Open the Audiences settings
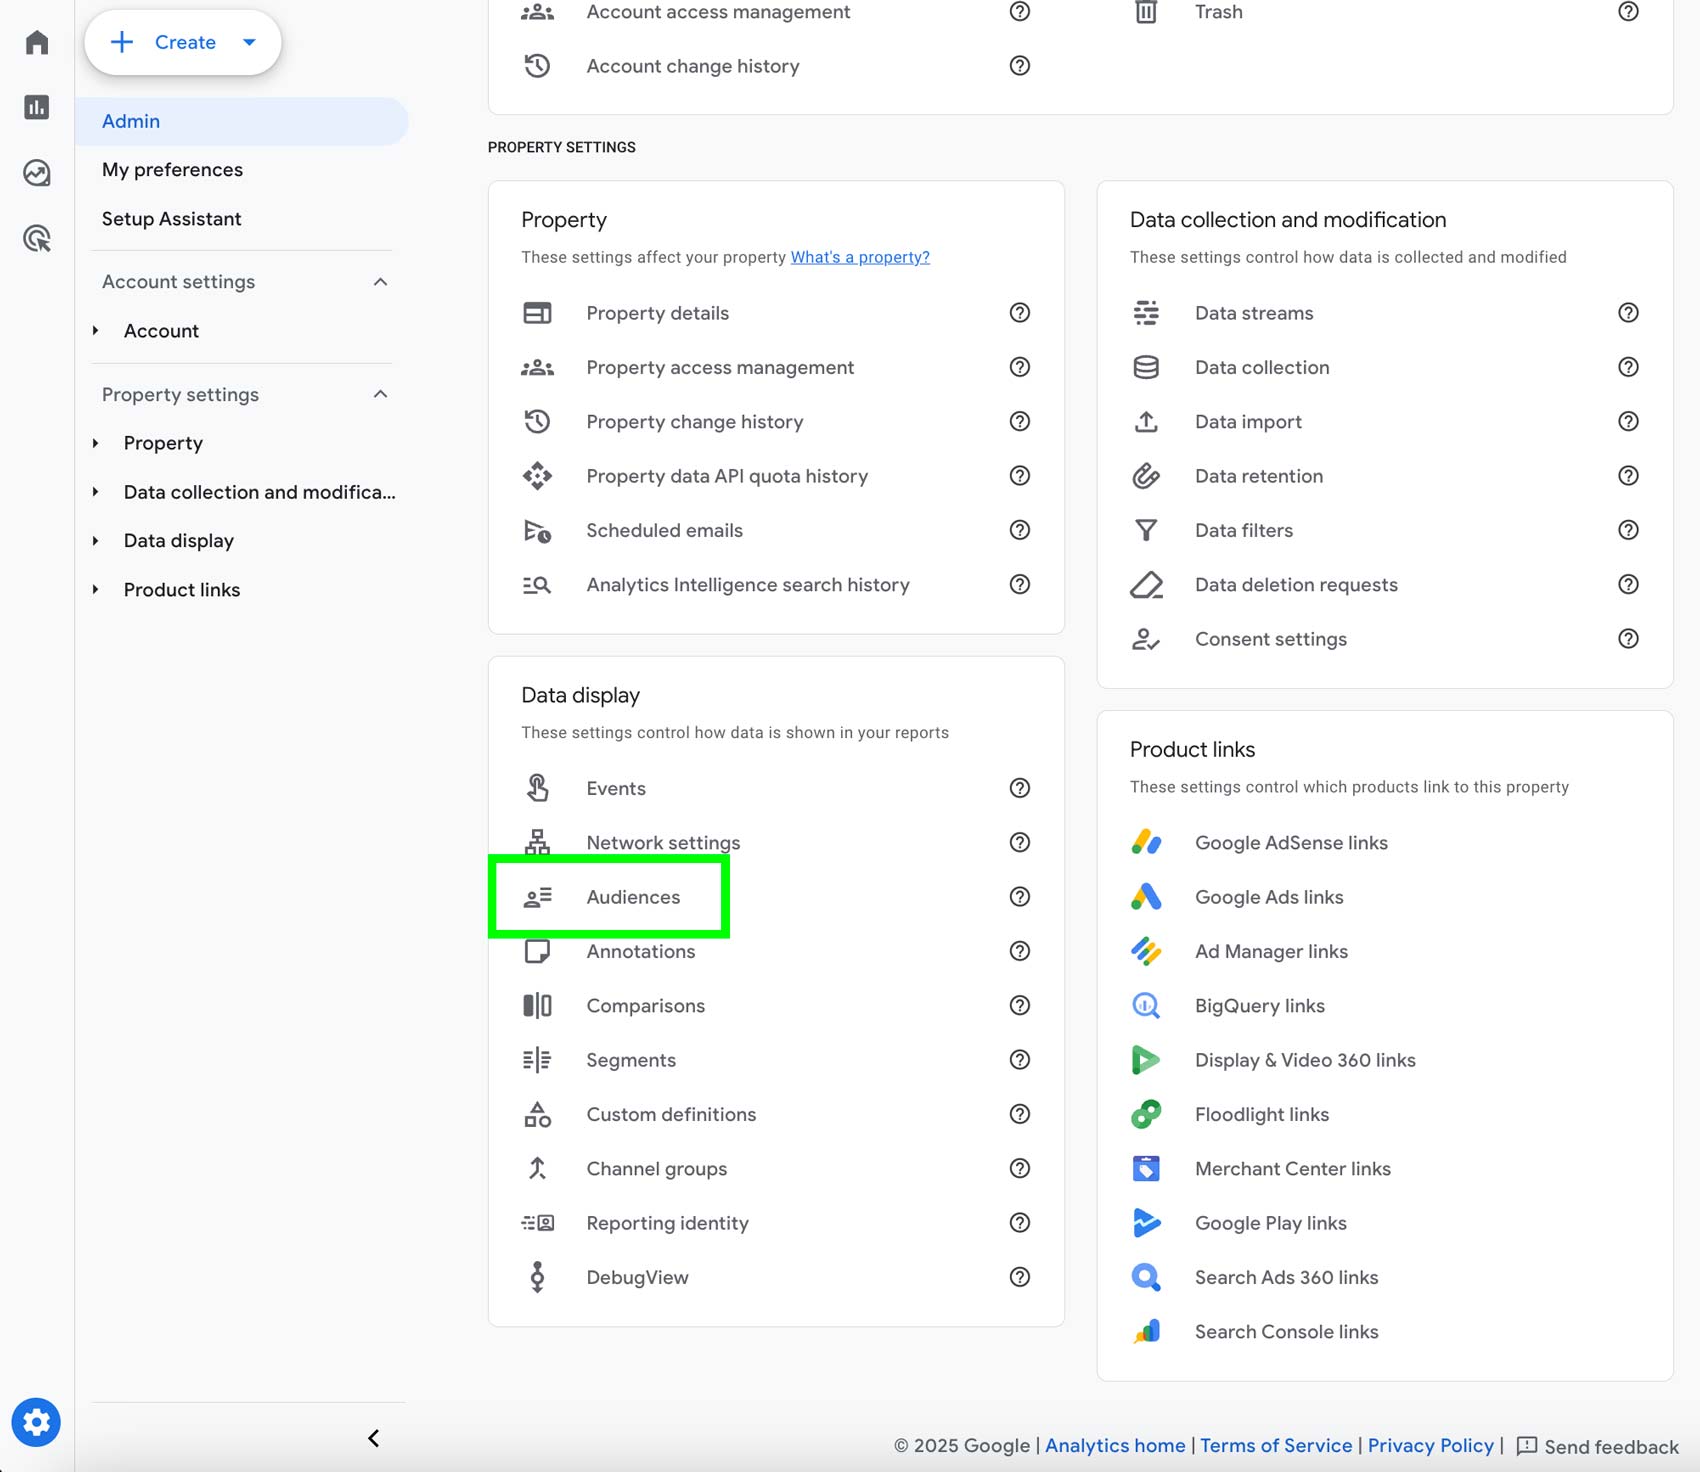Viewport: 1700px width, 1472px height. (x=633, y=897)
